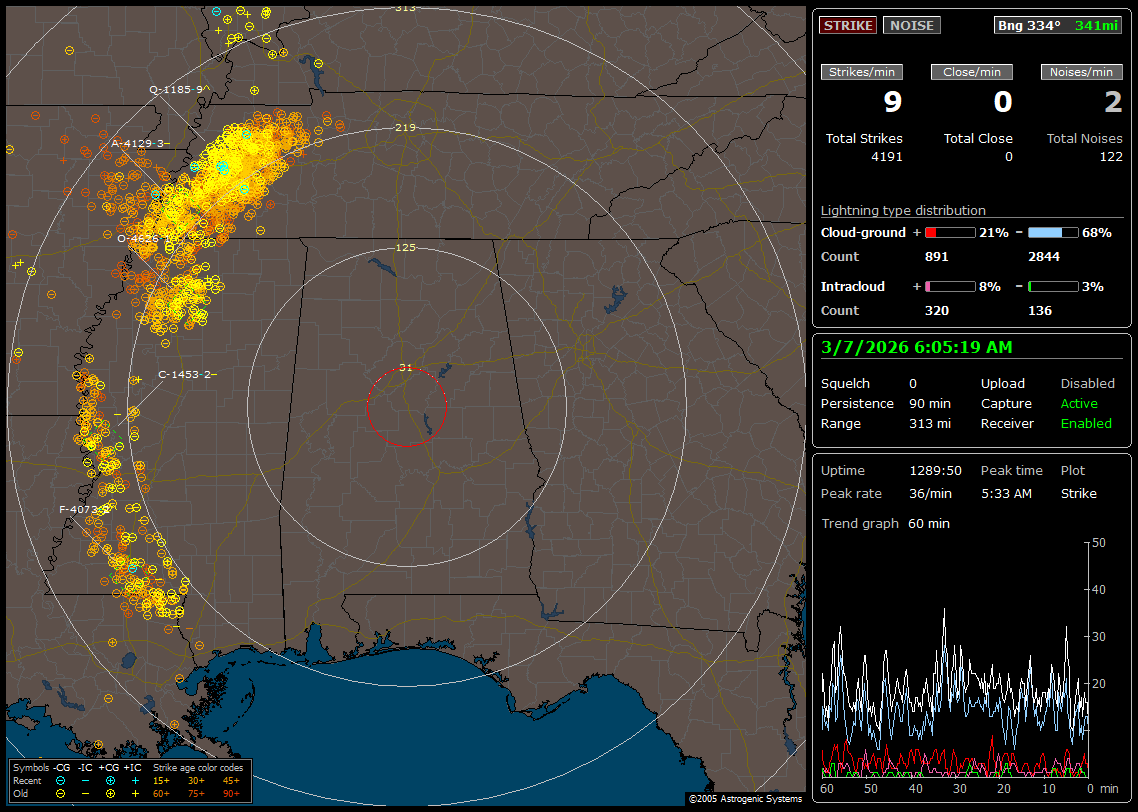1138x812 pixels.
Task: Click the old negative CG legend symbol
Action: pyautogui.click(x=61, y=792)
